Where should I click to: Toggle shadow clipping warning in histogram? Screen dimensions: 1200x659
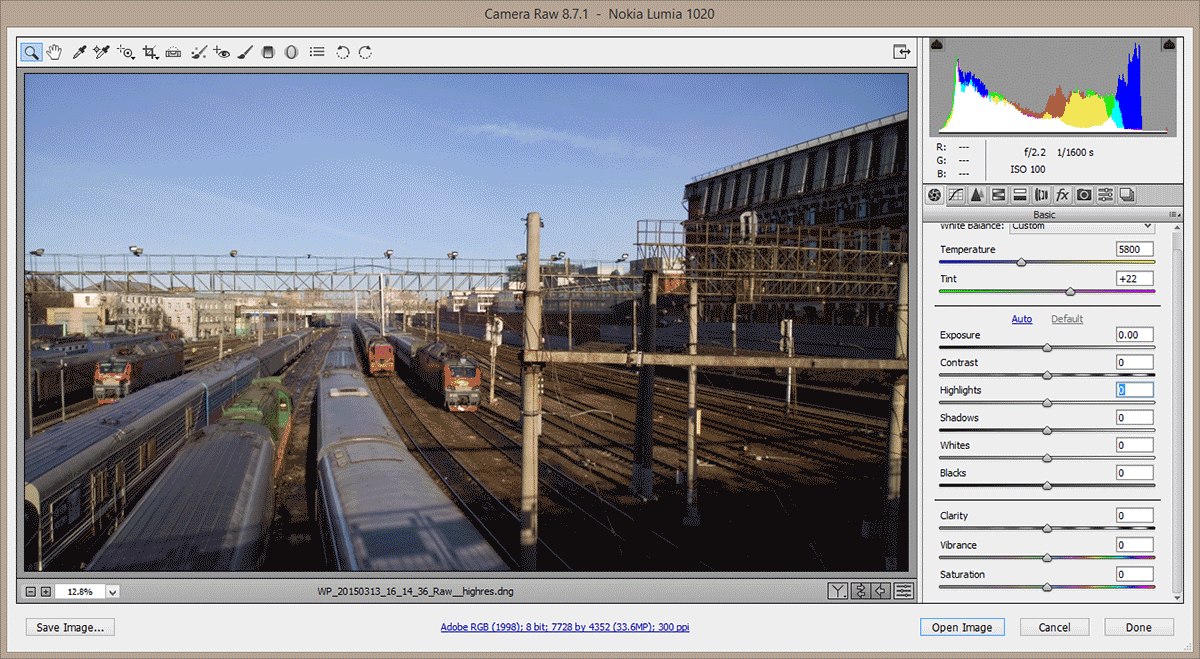pyautogui.click(x=937, y=45)
